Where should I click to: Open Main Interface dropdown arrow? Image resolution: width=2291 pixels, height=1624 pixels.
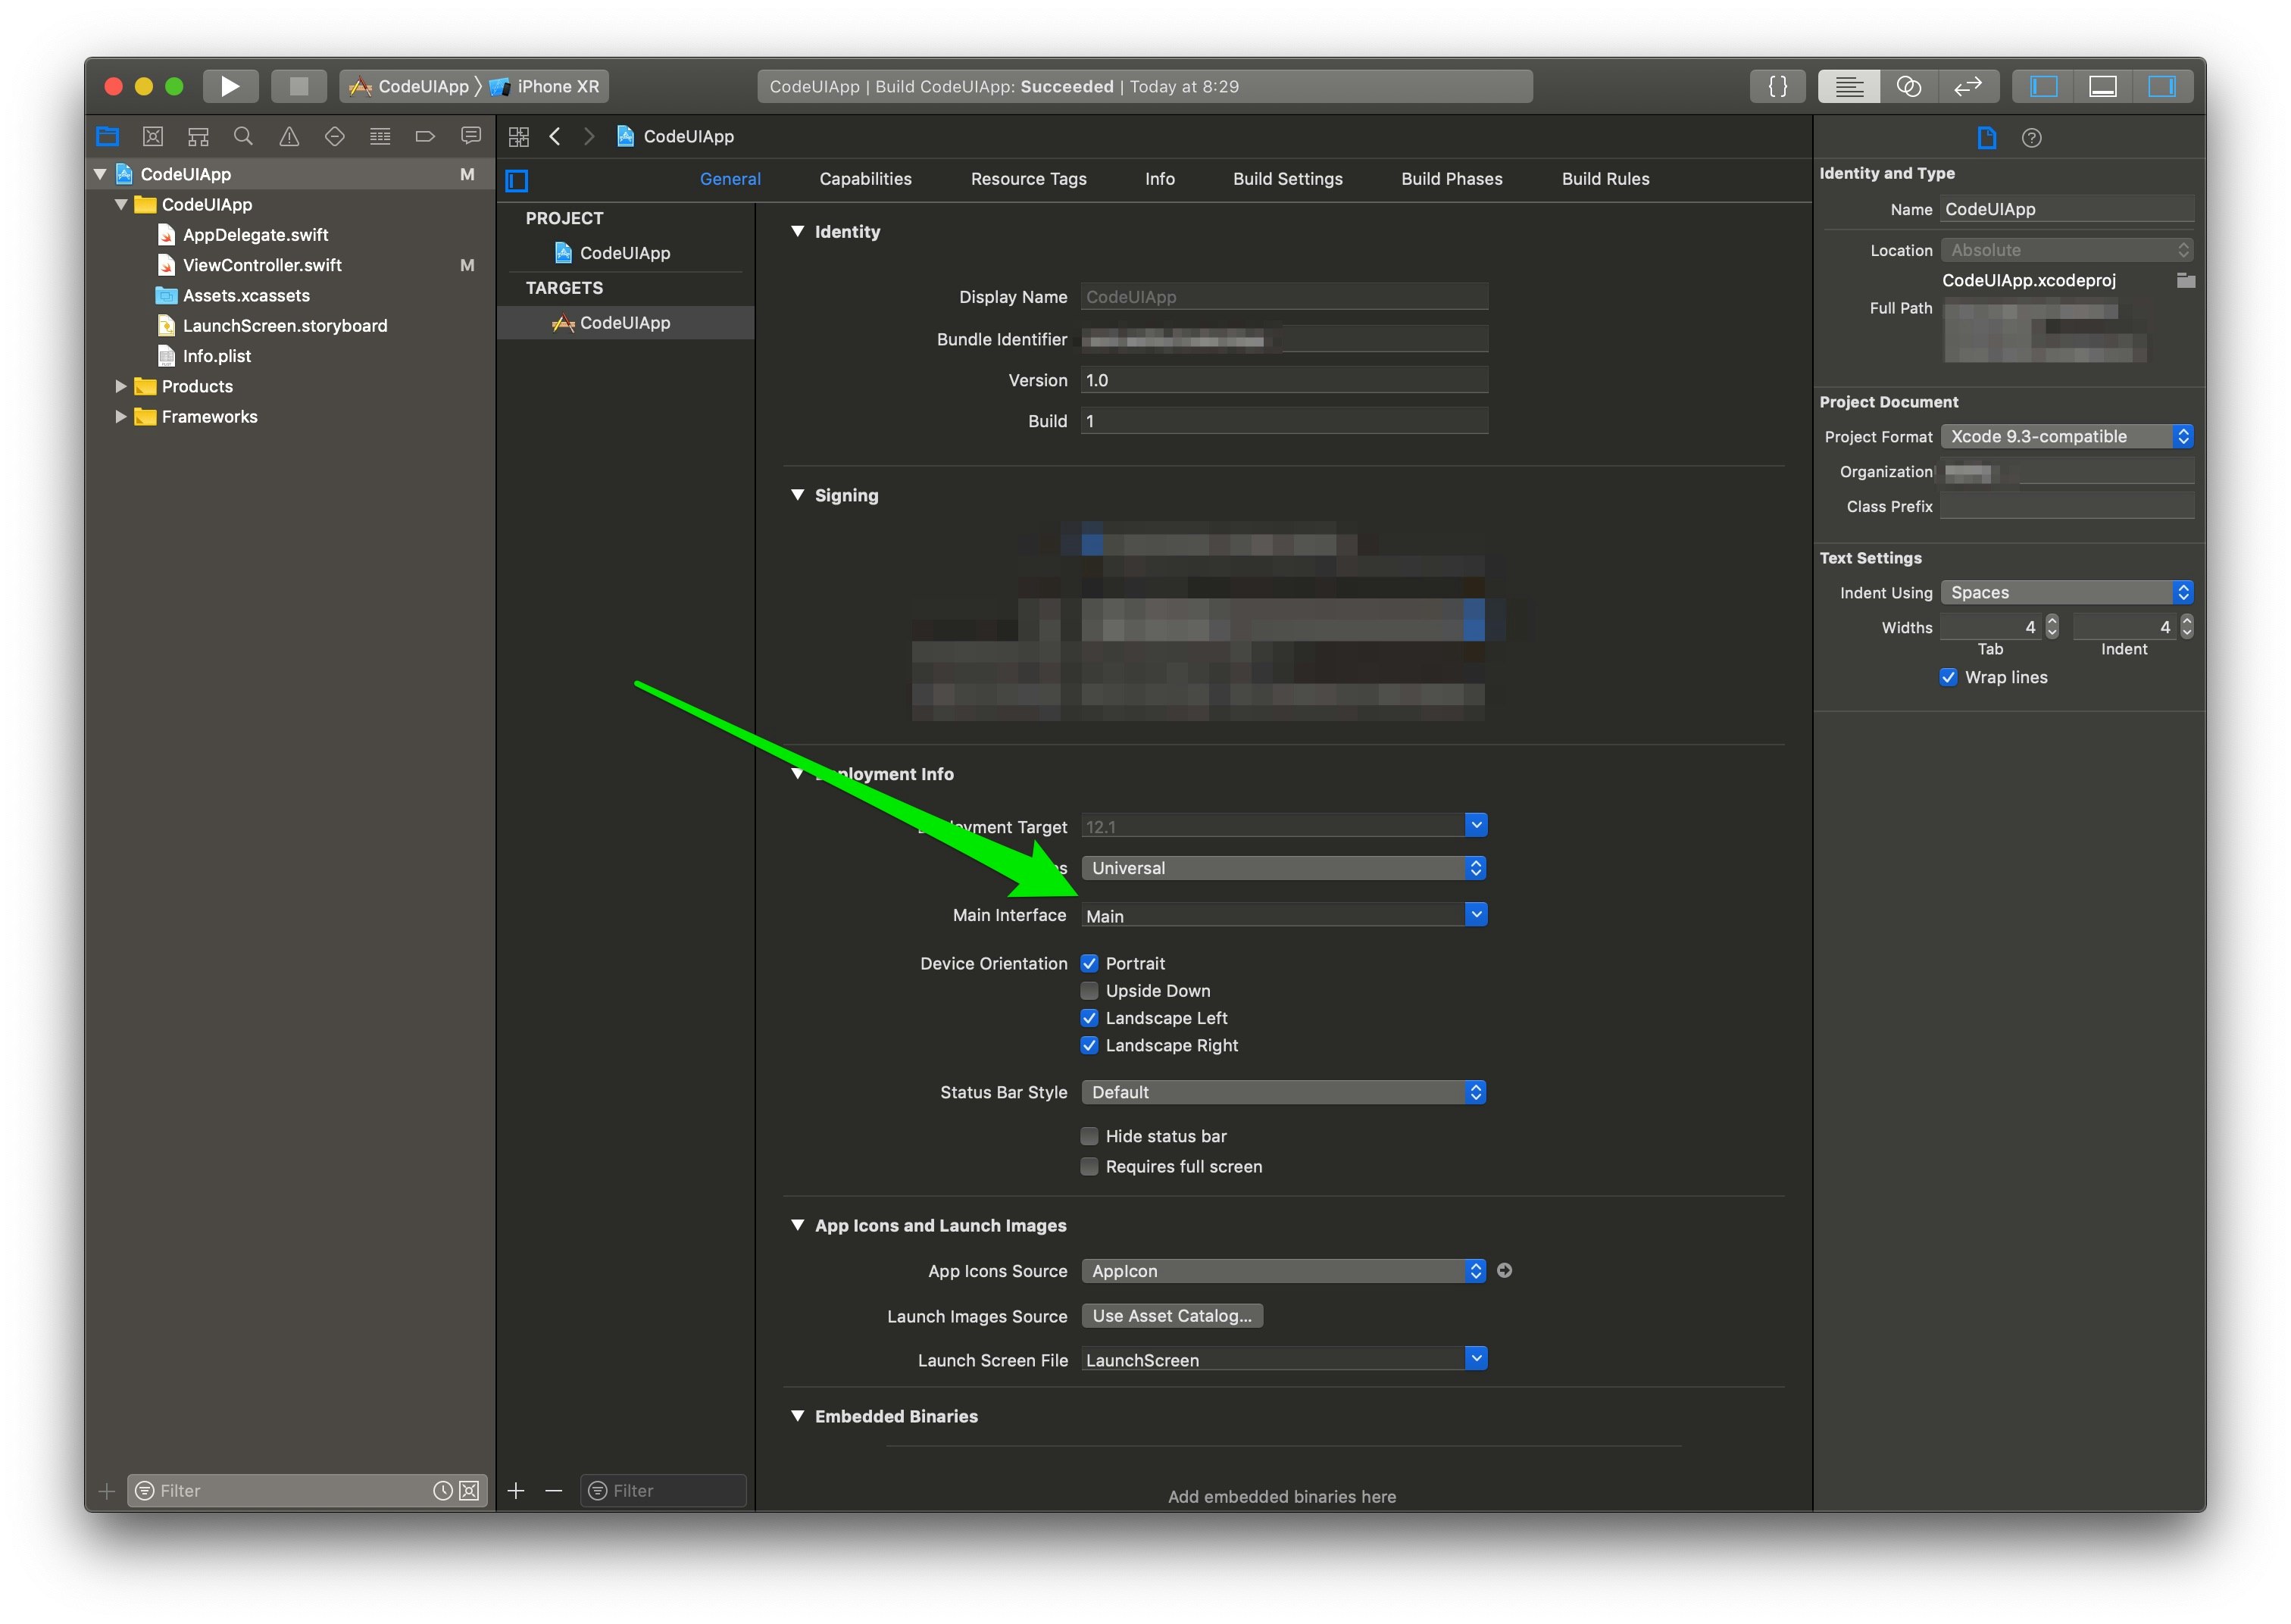[x=1475, y=914]
